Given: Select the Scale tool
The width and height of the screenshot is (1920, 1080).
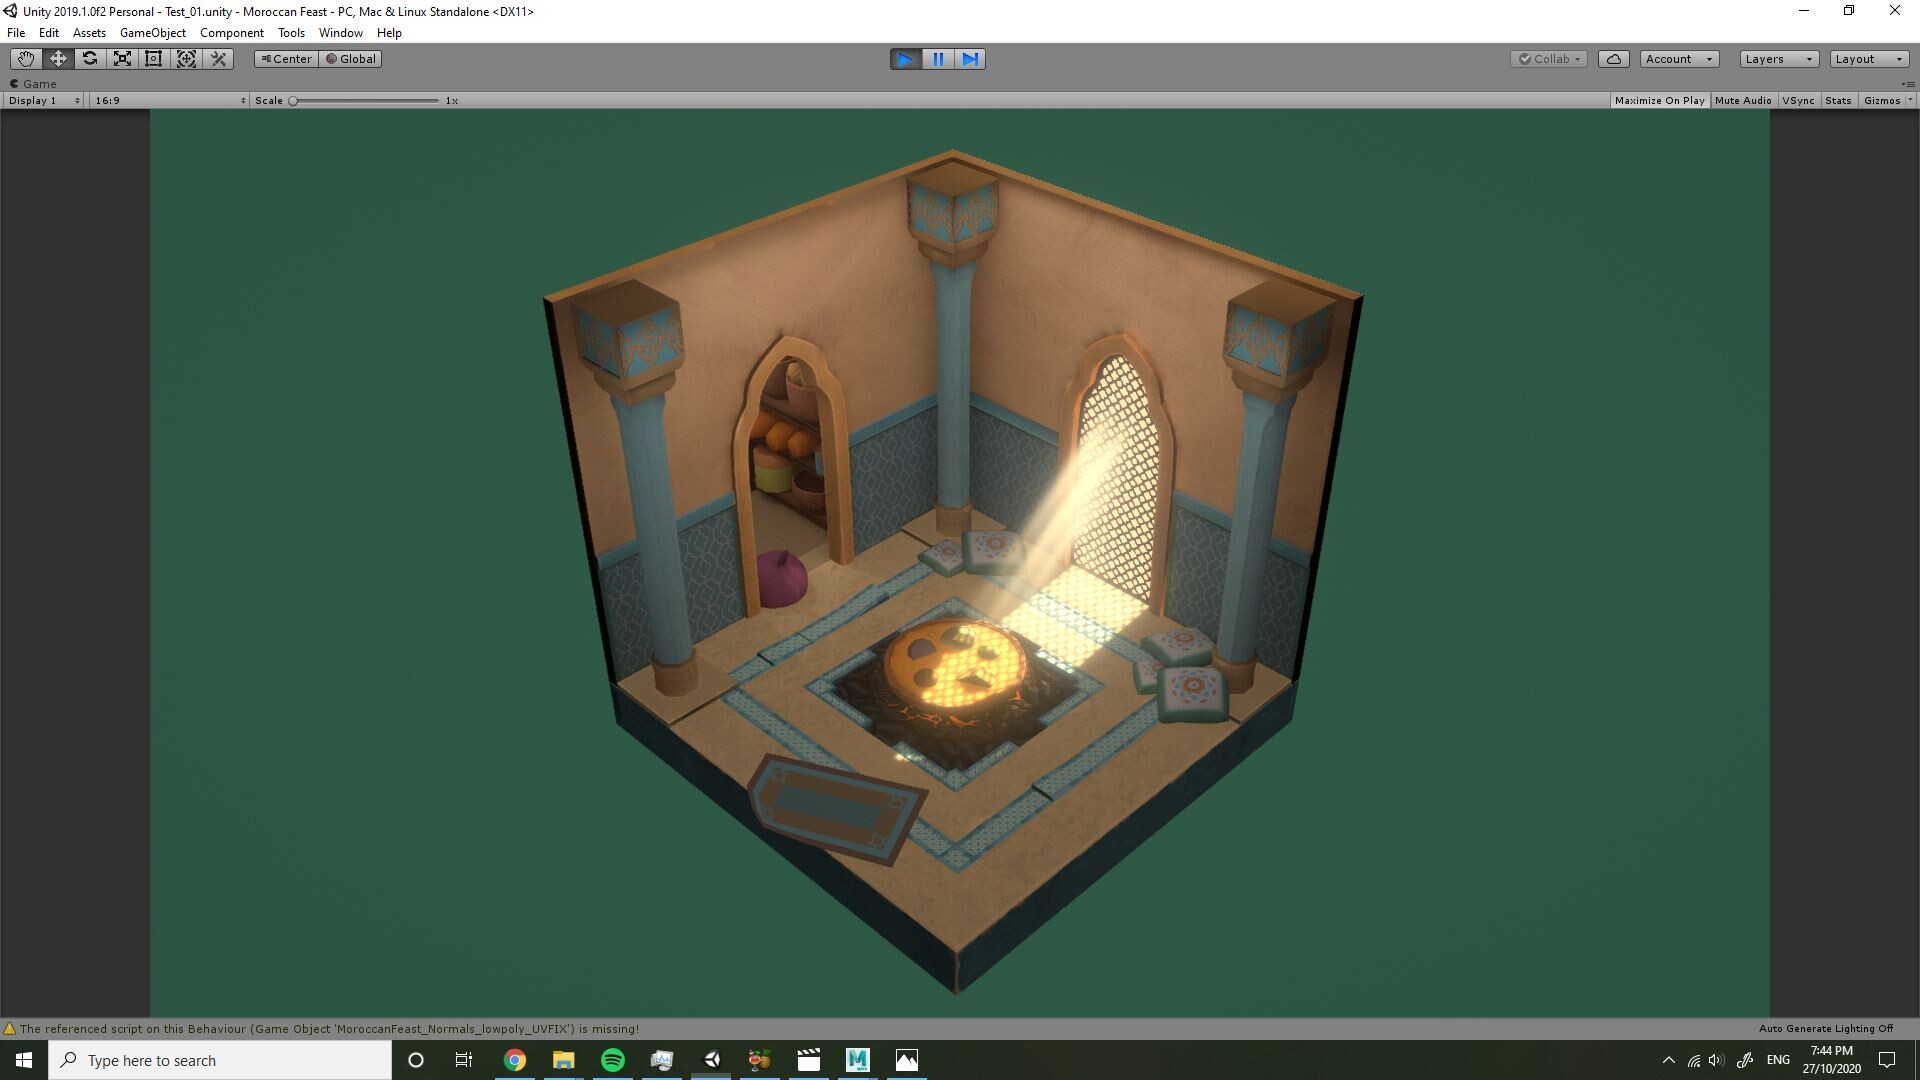Looking at the screenshot, I should tap(121, 58).
